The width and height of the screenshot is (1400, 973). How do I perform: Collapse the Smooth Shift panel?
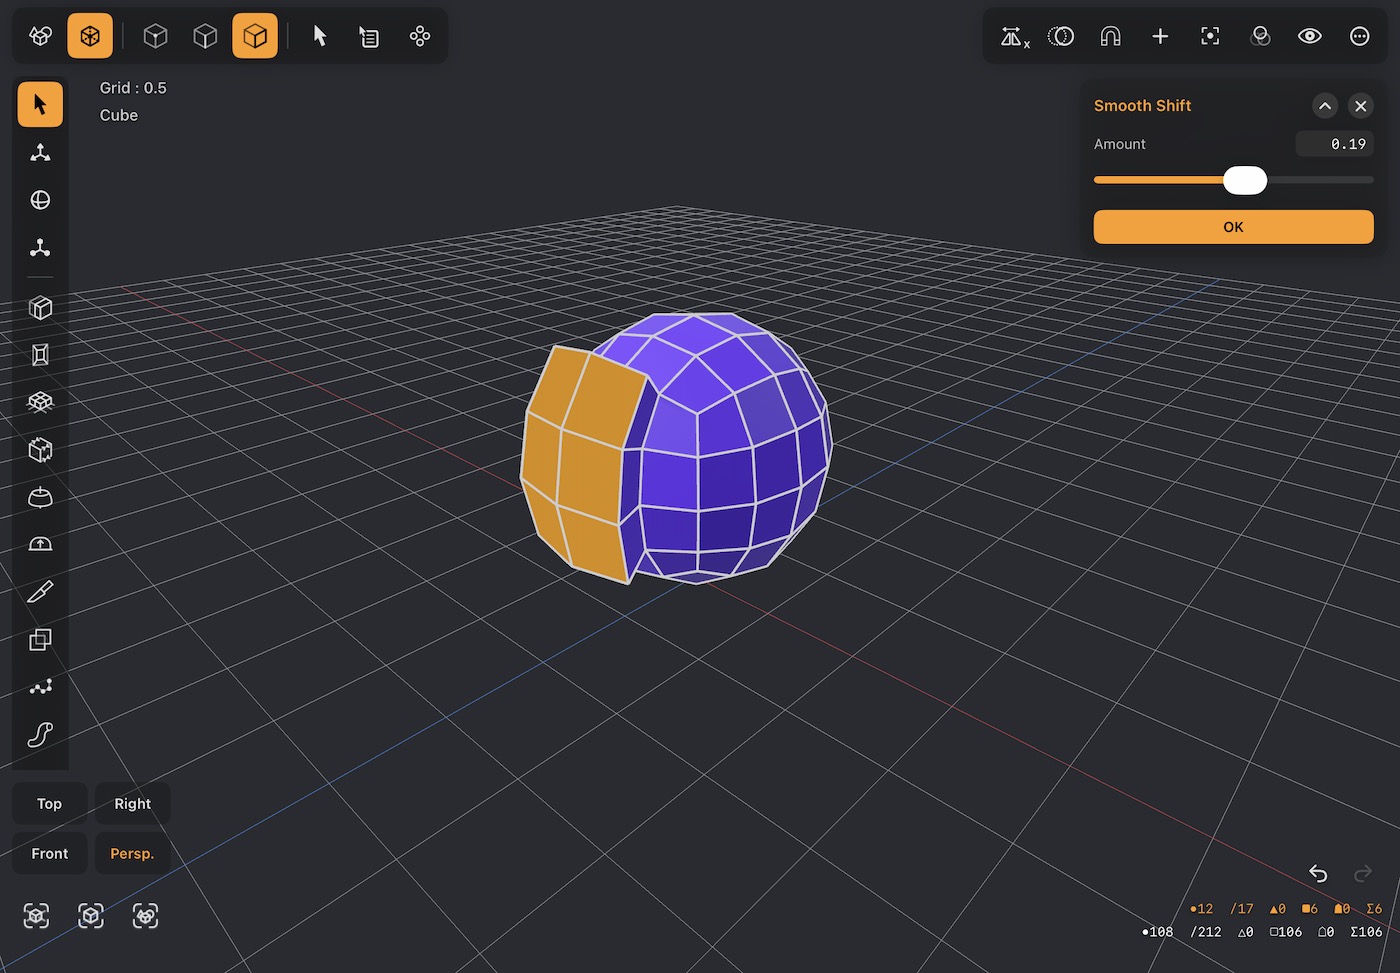click(1325, 106)
